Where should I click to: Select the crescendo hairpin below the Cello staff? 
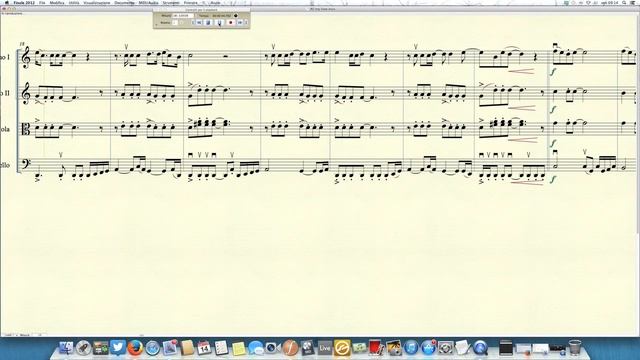tap(527, 182)
